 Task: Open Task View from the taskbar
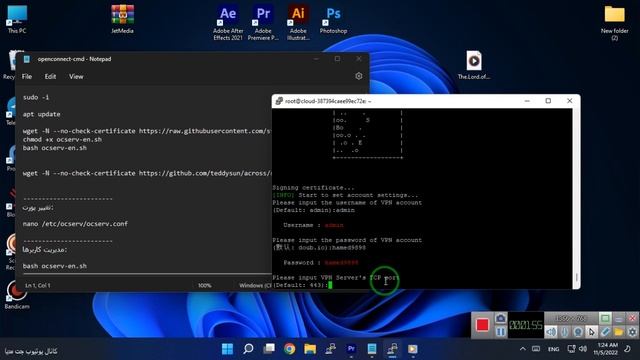tap(269, 349)
